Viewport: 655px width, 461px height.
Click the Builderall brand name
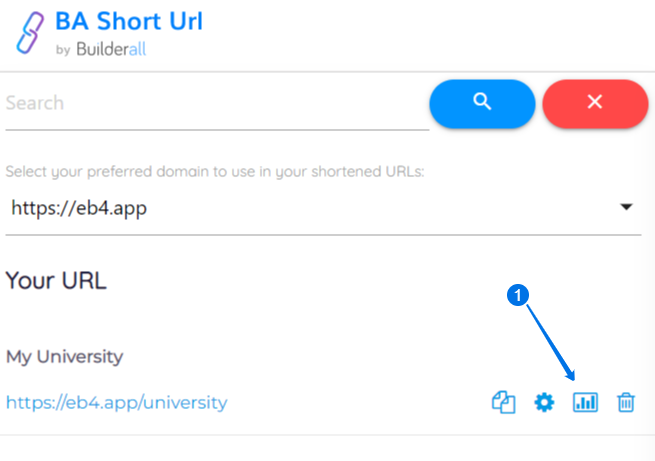pos(111,49)
